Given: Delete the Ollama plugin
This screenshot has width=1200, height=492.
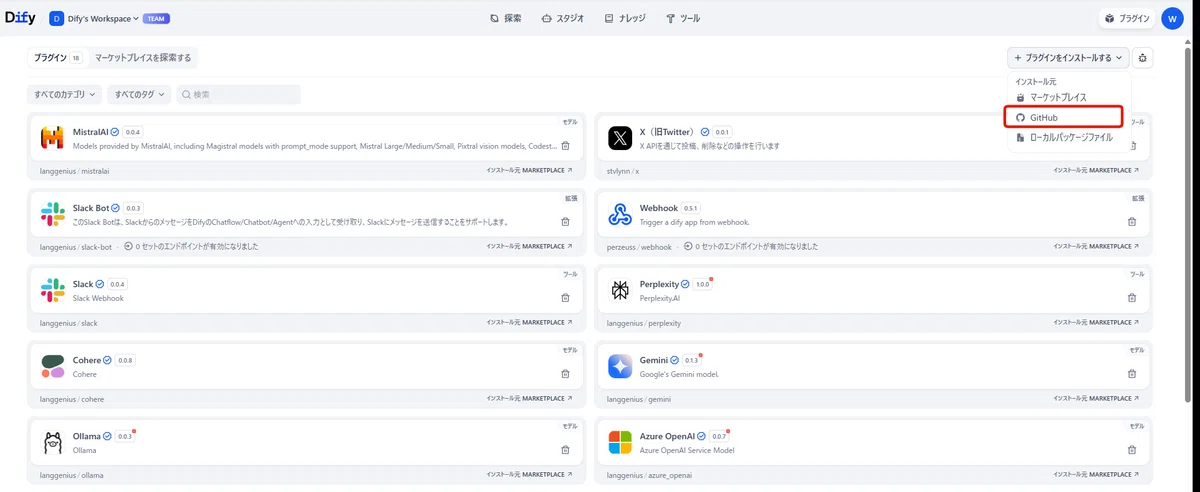Looking at the screenshot, I should click(x=565, y=451).
